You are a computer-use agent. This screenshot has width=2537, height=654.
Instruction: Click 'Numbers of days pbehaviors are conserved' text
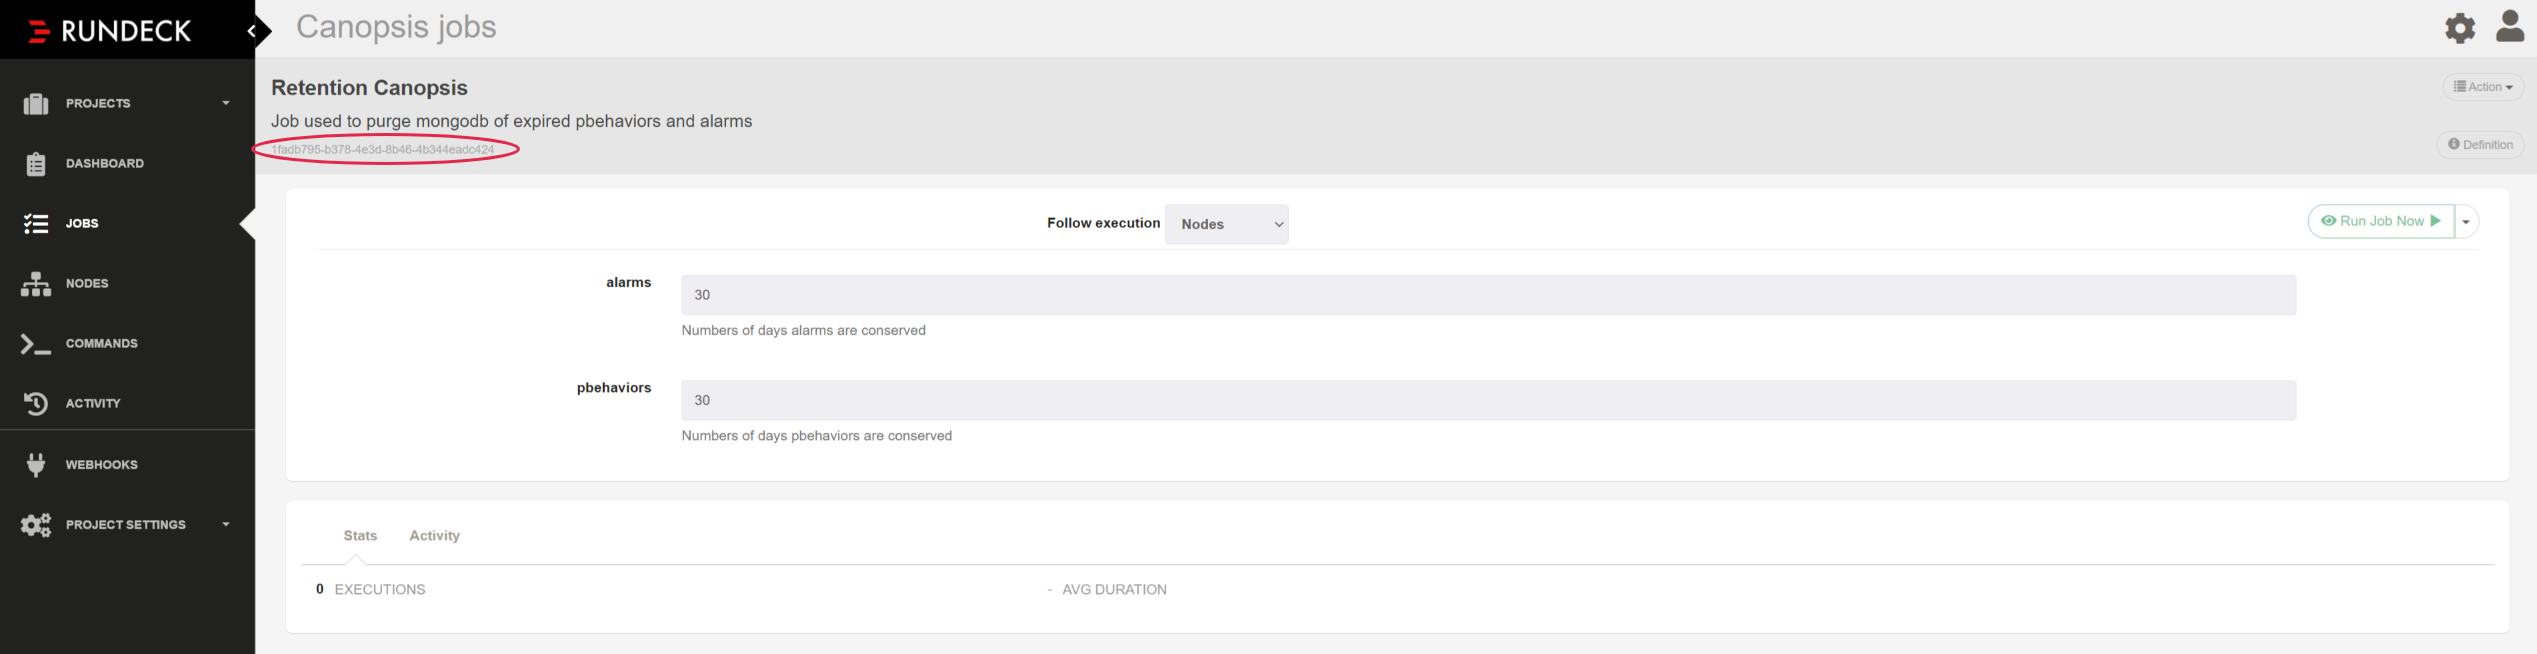[816, 436]
